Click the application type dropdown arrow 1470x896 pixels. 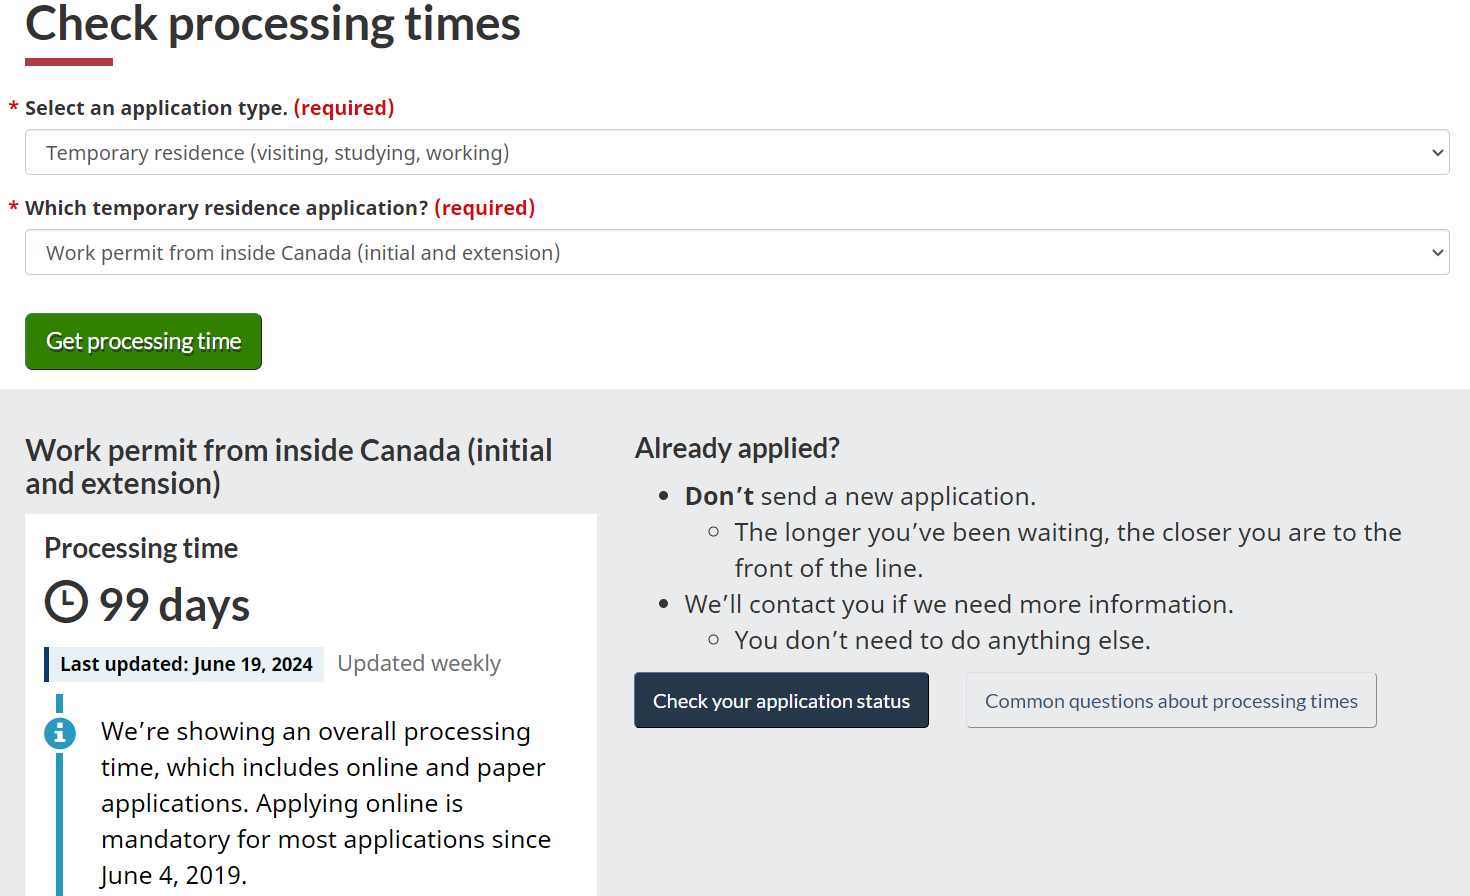pyautogui.click(x=1437, y=153)
